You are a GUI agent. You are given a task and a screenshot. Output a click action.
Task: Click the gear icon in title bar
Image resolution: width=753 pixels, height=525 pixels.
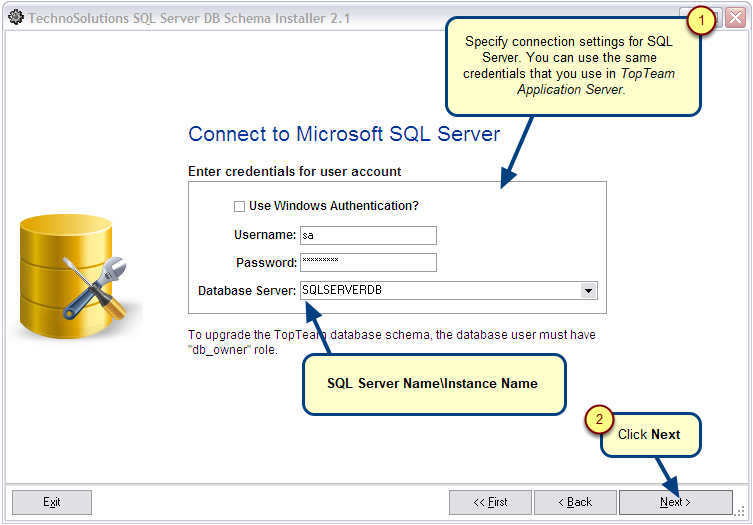16,18
